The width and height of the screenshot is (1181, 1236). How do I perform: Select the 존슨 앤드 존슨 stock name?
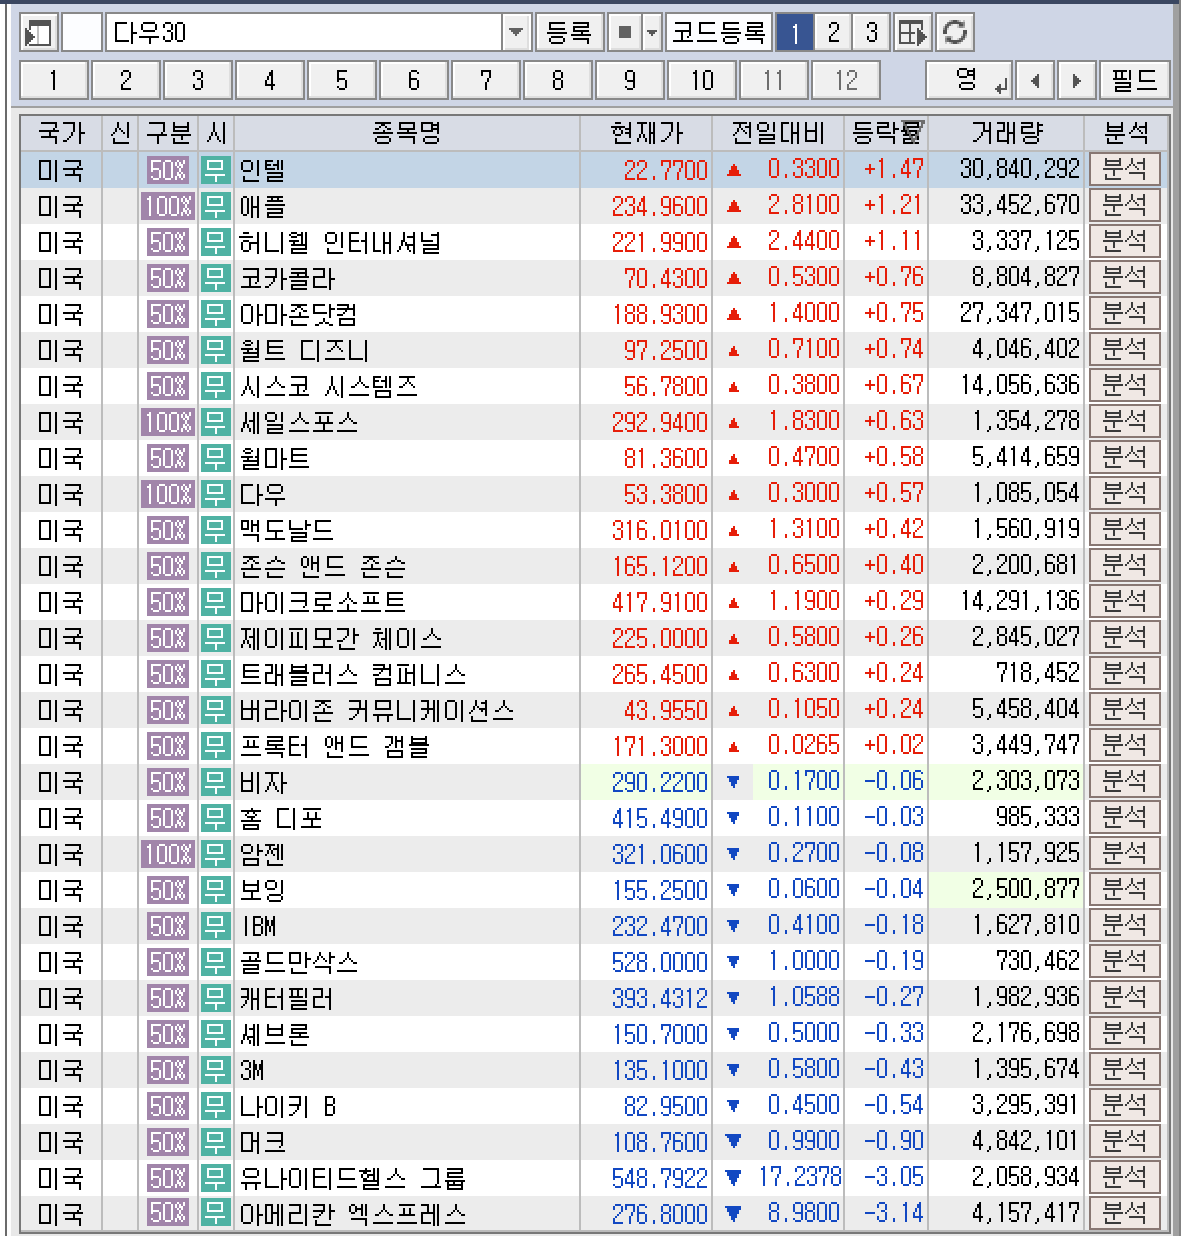click(x=323, y=566)
